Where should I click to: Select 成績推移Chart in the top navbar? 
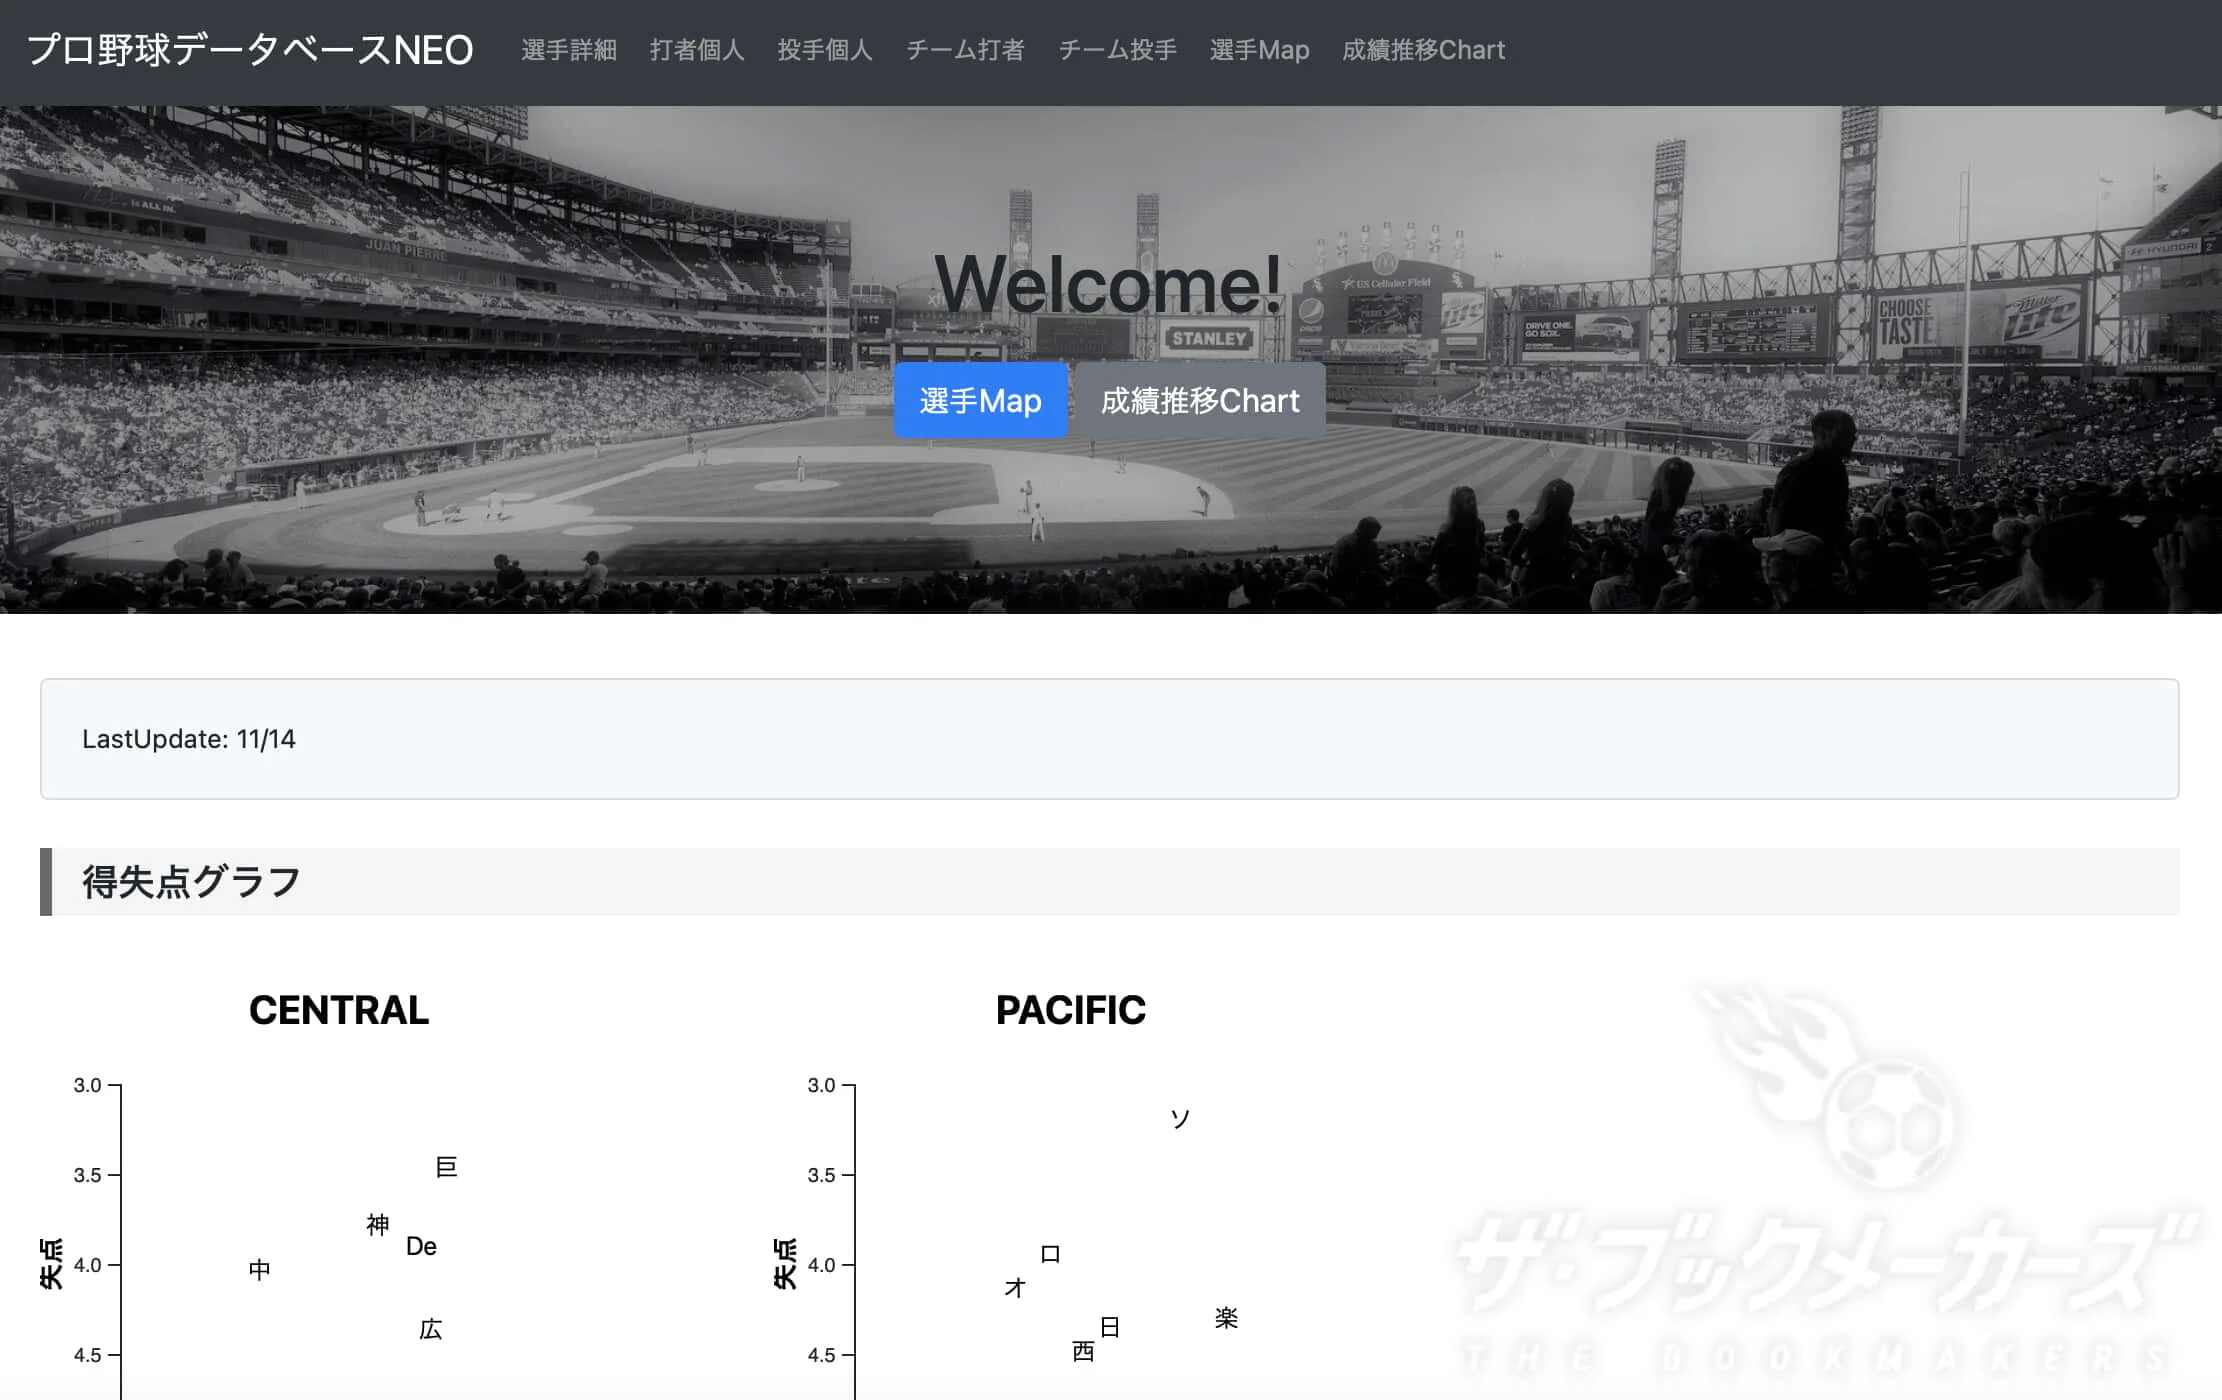point(1423,50)
